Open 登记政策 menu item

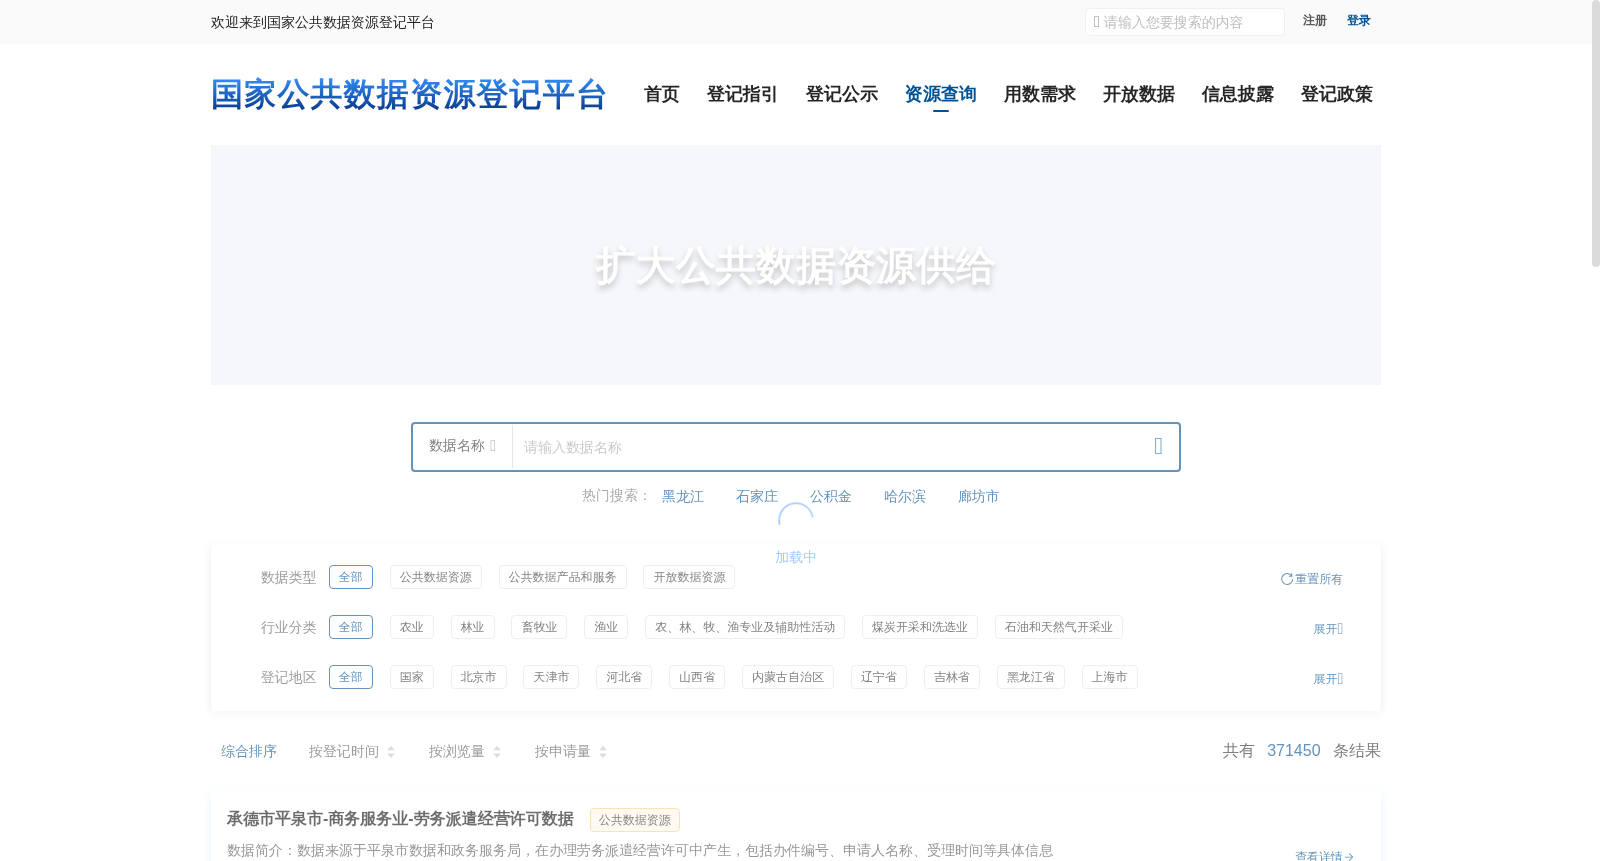[x=1337, y=94]
